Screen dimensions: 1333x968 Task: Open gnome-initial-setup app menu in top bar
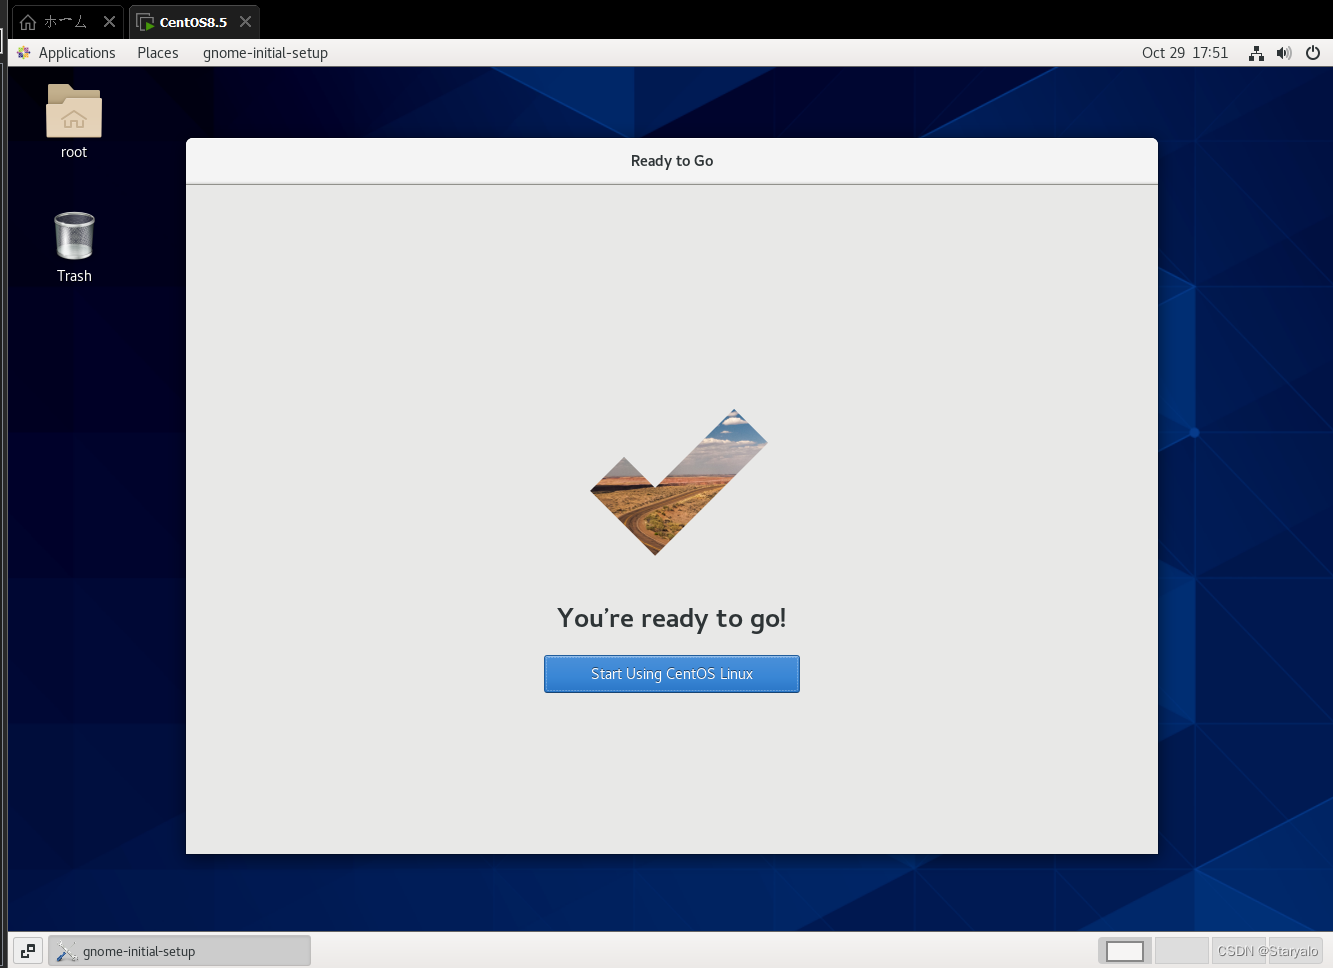coord(265,53)
